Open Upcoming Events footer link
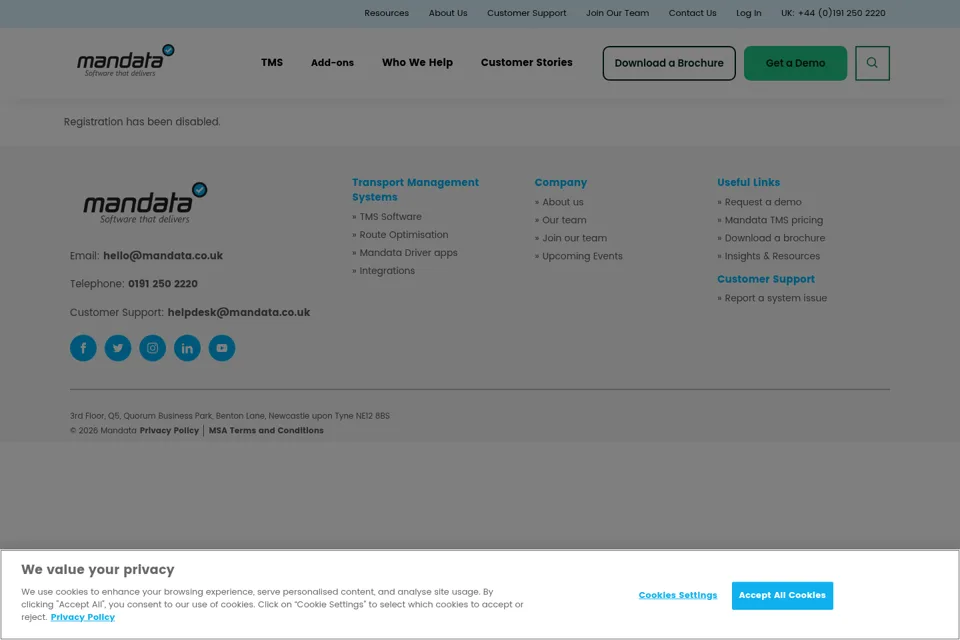The image size is (960, 640). (582, 256)
